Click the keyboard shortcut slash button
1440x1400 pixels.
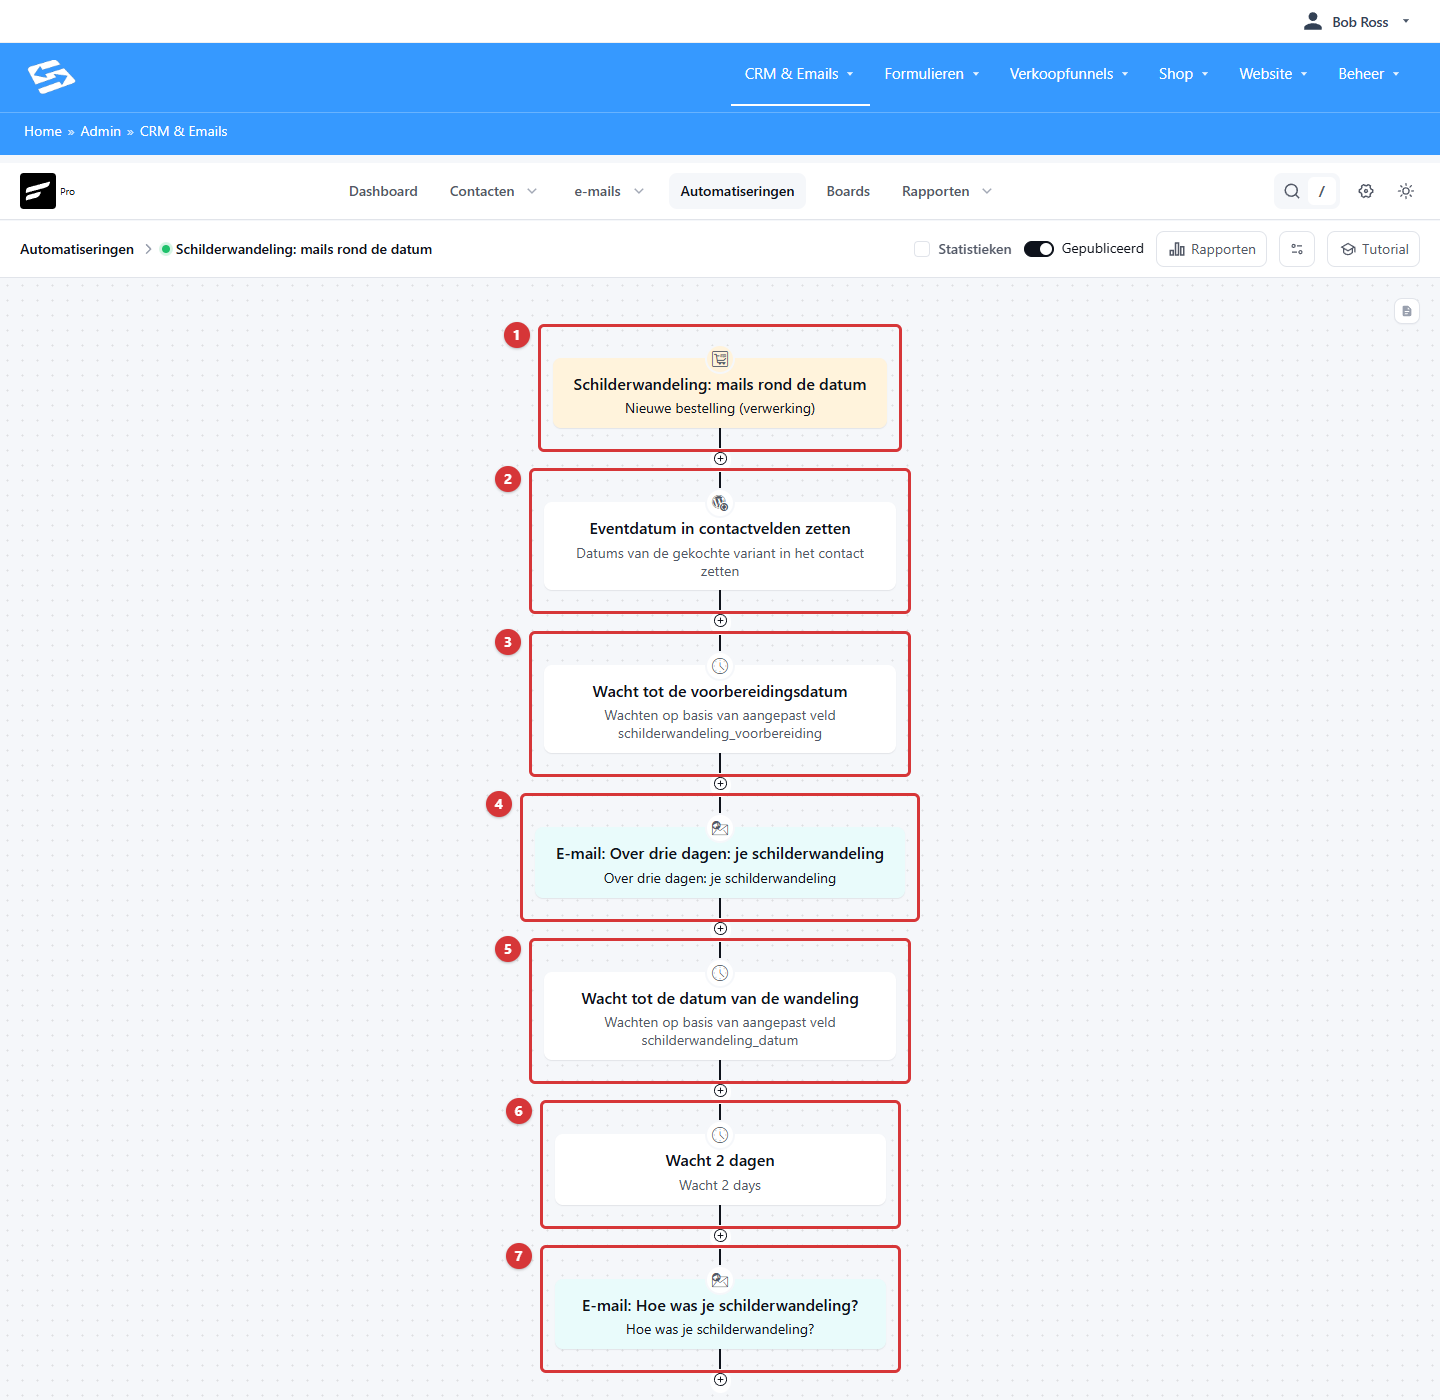tap(1322, 191)
